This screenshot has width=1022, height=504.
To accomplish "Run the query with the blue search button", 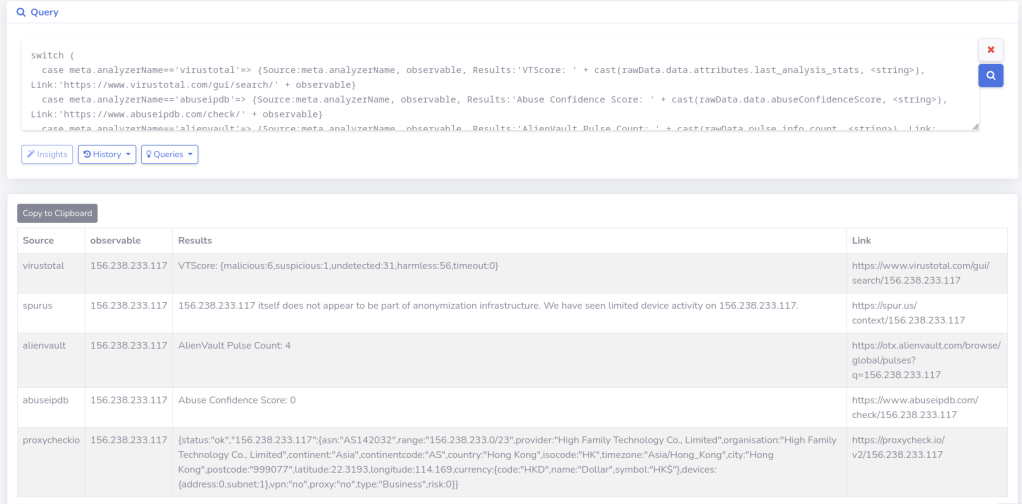I will [x=990, y=75].
